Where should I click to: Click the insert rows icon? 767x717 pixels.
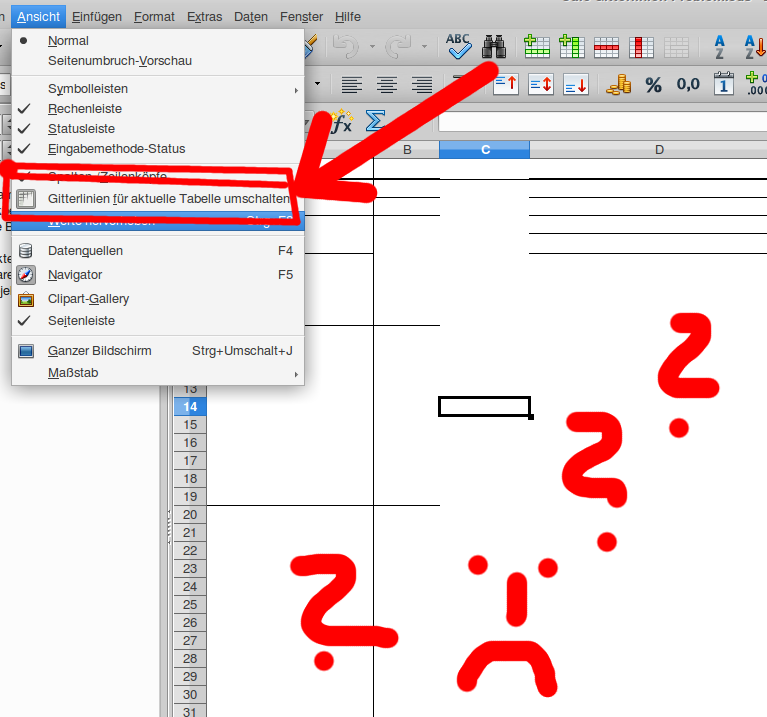[x=537, y=46]
